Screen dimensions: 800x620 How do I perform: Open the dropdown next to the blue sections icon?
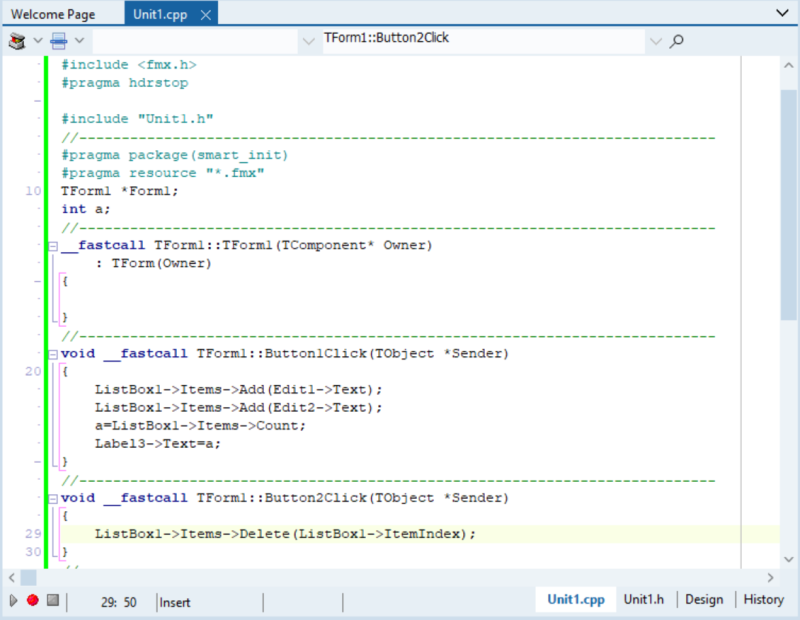(79, 40)
